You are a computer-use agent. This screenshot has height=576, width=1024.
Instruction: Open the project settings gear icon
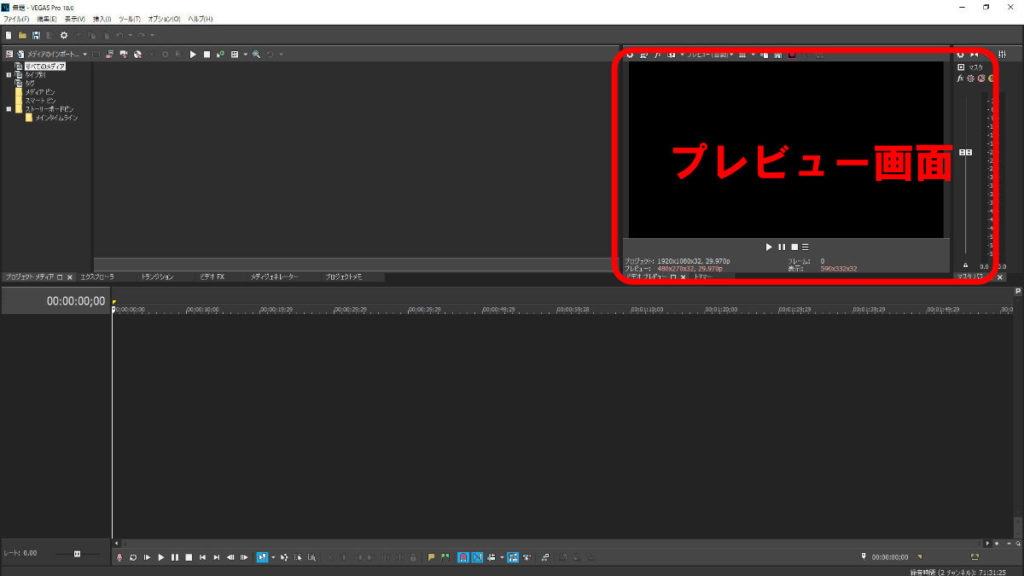pyautogui.click(x=64, y=35)
